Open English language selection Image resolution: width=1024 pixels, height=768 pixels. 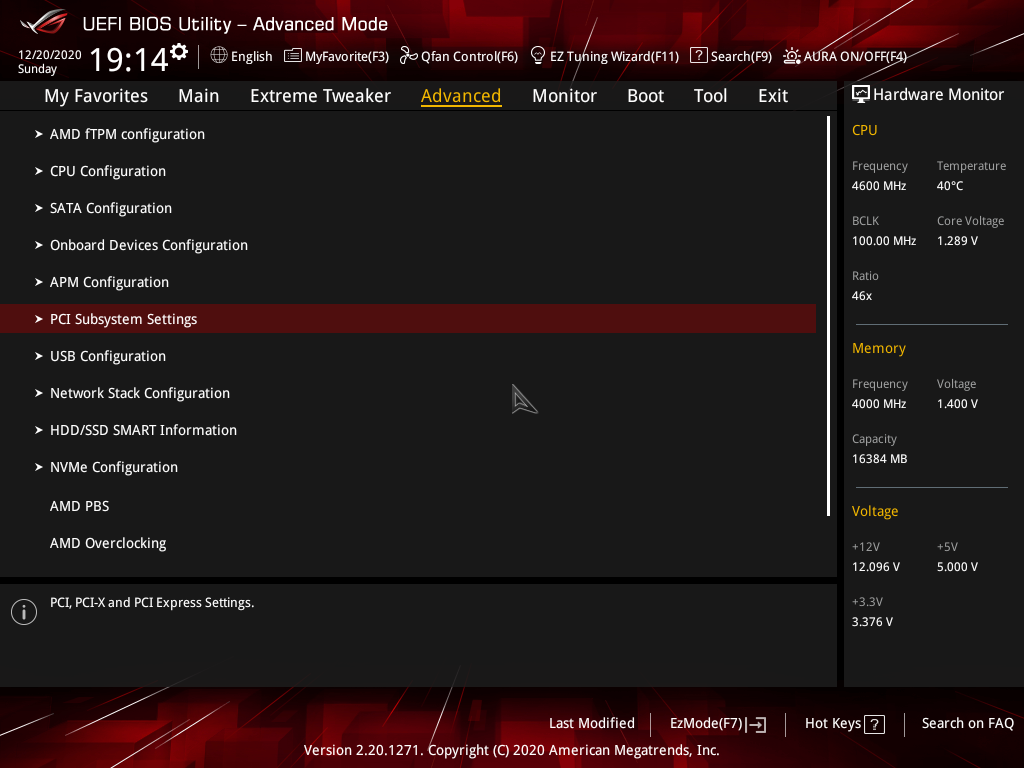coord(251,57)
